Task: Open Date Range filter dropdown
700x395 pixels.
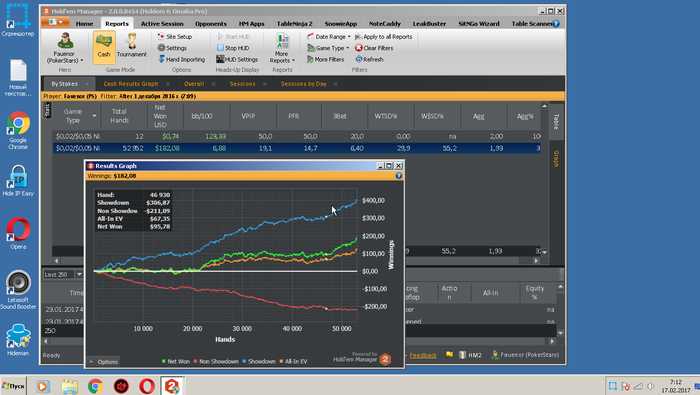Action: click(329, 37)
